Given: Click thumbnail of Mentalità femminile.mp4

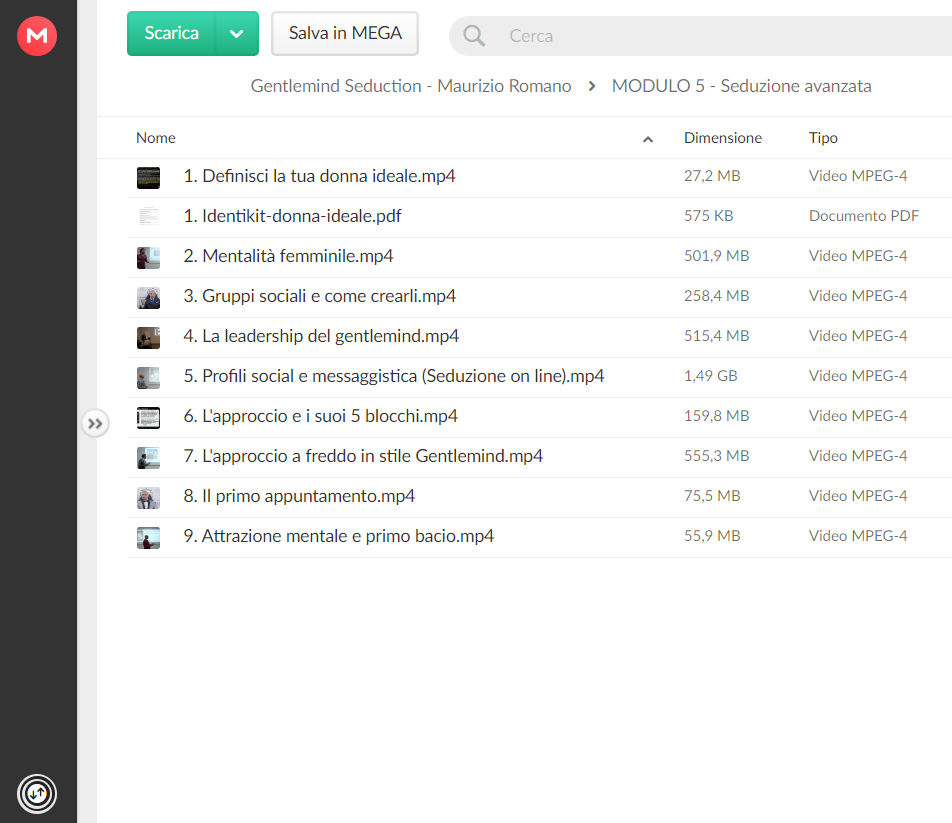Looking at the screenshot, I should (x=148, y=258).
